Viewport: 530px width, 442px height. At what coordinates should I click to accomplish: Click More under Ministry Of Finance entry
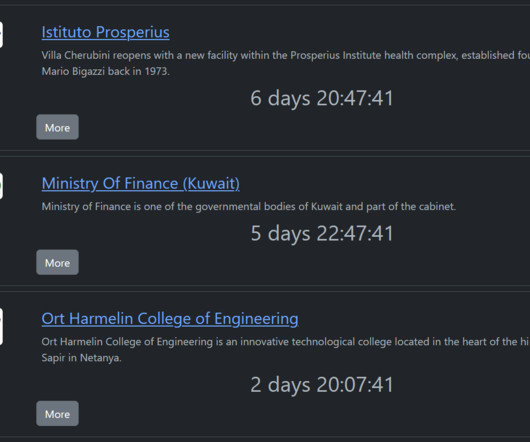click(x=57, y=262)
